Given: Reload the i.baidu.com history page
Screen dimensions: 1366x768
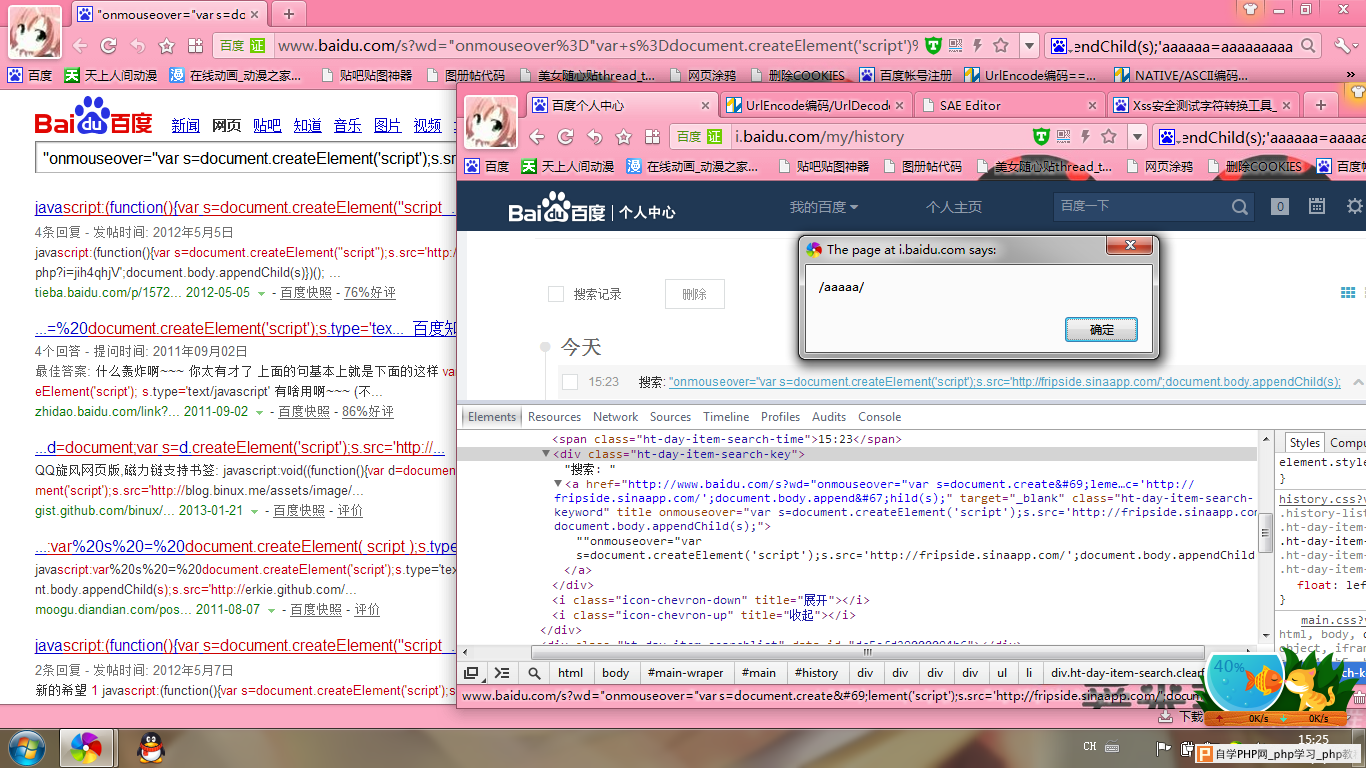Looking at the screenshot, I should click(566, 137).
